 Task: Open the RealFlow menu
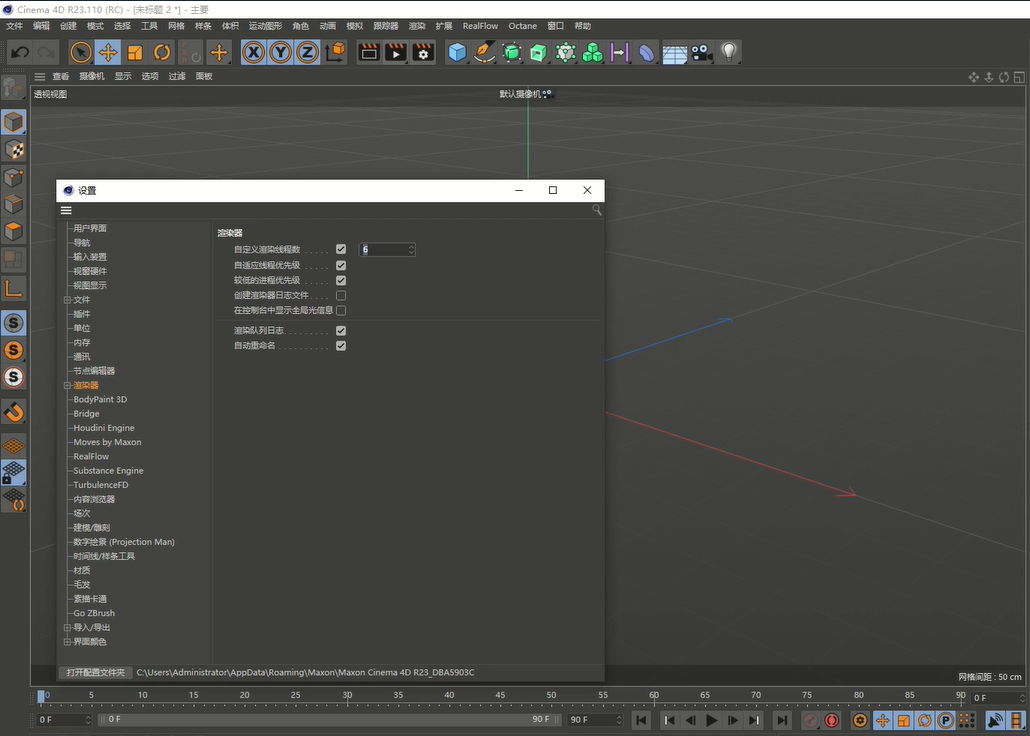pos(480,26)
